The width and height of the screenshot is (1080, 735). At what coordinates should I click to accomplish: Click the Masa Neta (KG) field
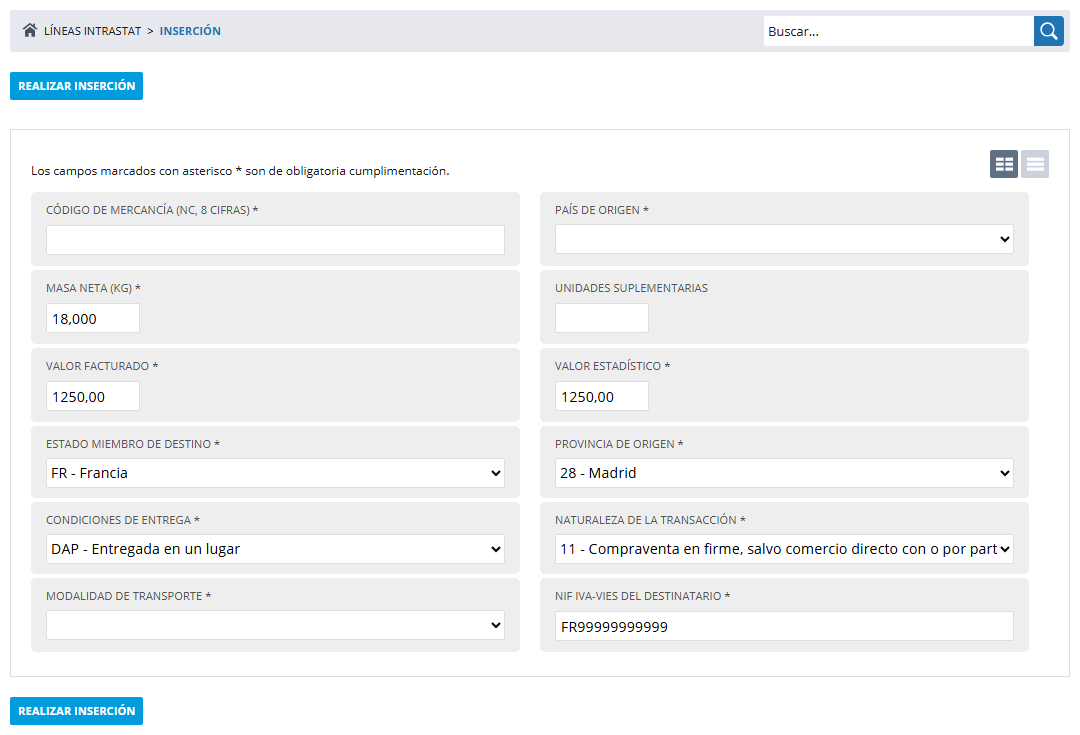click(93, 318)
